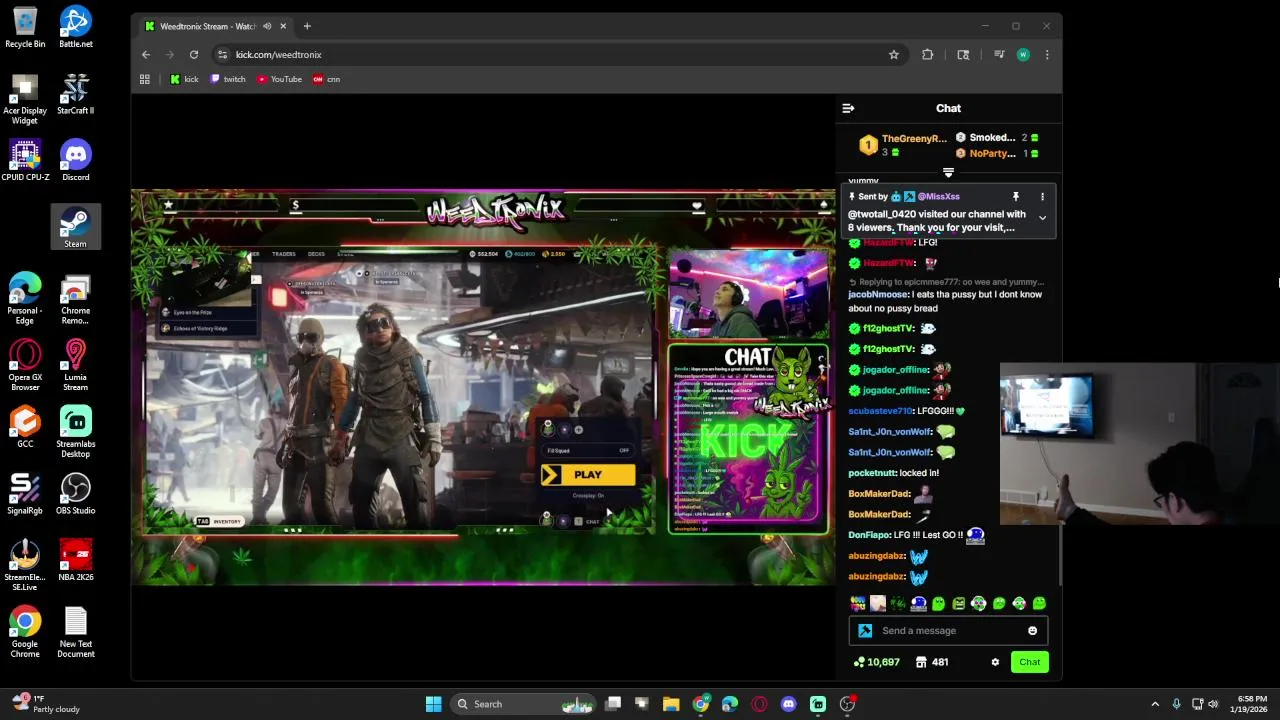Open the emoji picker in the message box
The height and width of the screenshot is (720, 1280).
pos(1032,631)
